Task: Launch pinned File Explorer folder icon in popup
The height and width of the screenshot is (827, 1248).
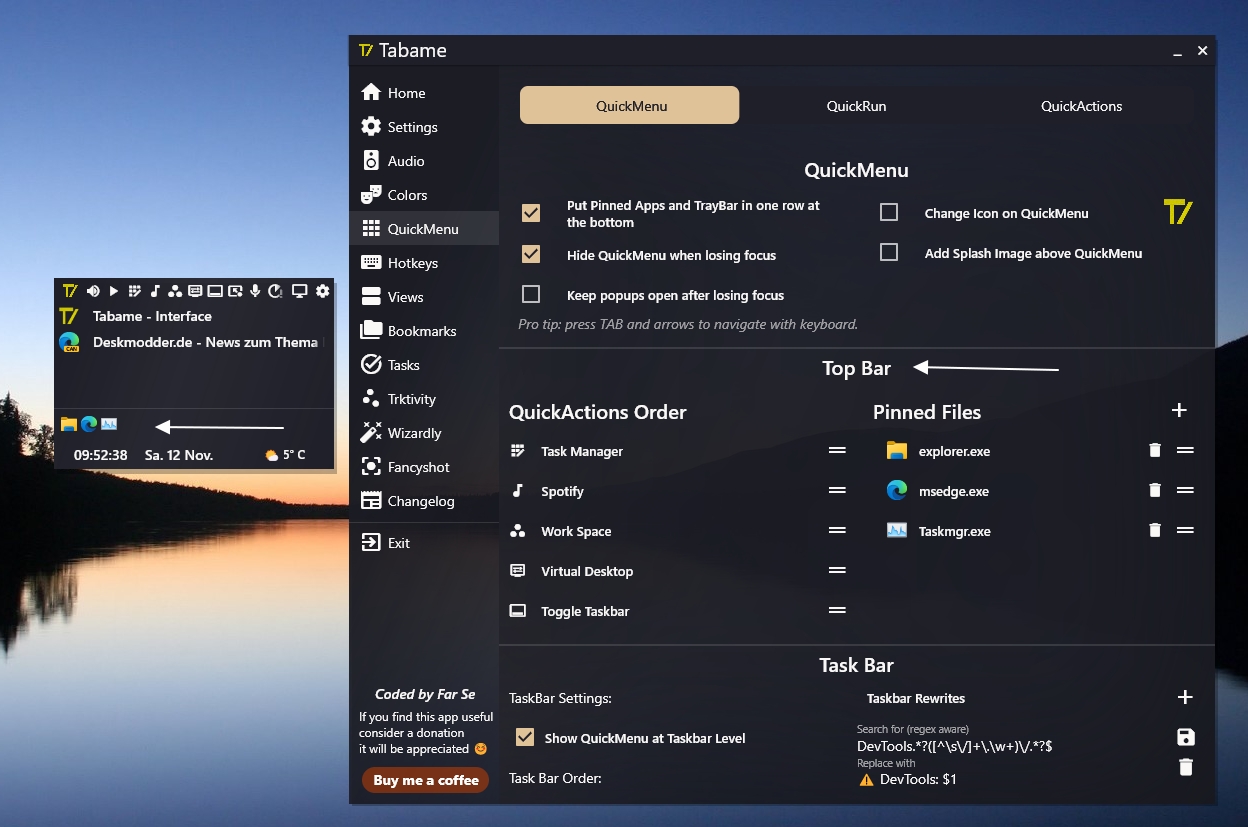Action: click(68, 424)
